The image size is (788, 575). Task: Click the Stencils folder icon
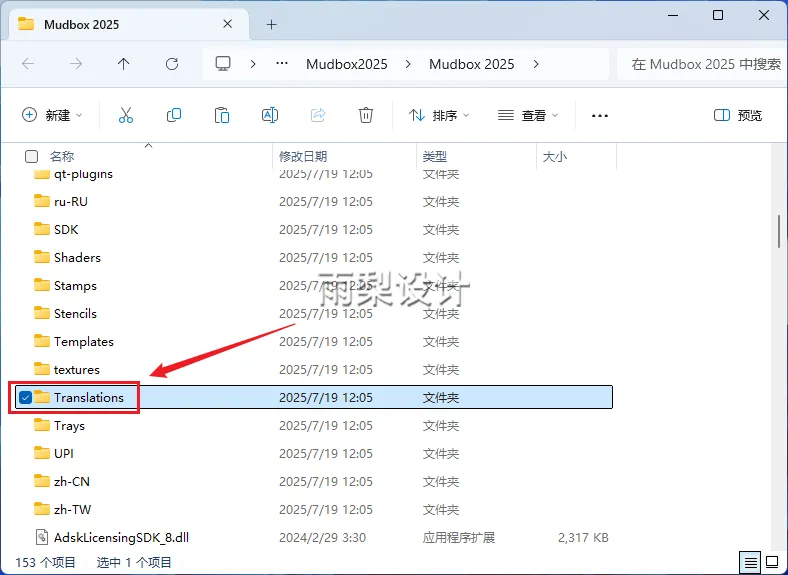click(42, 313)
